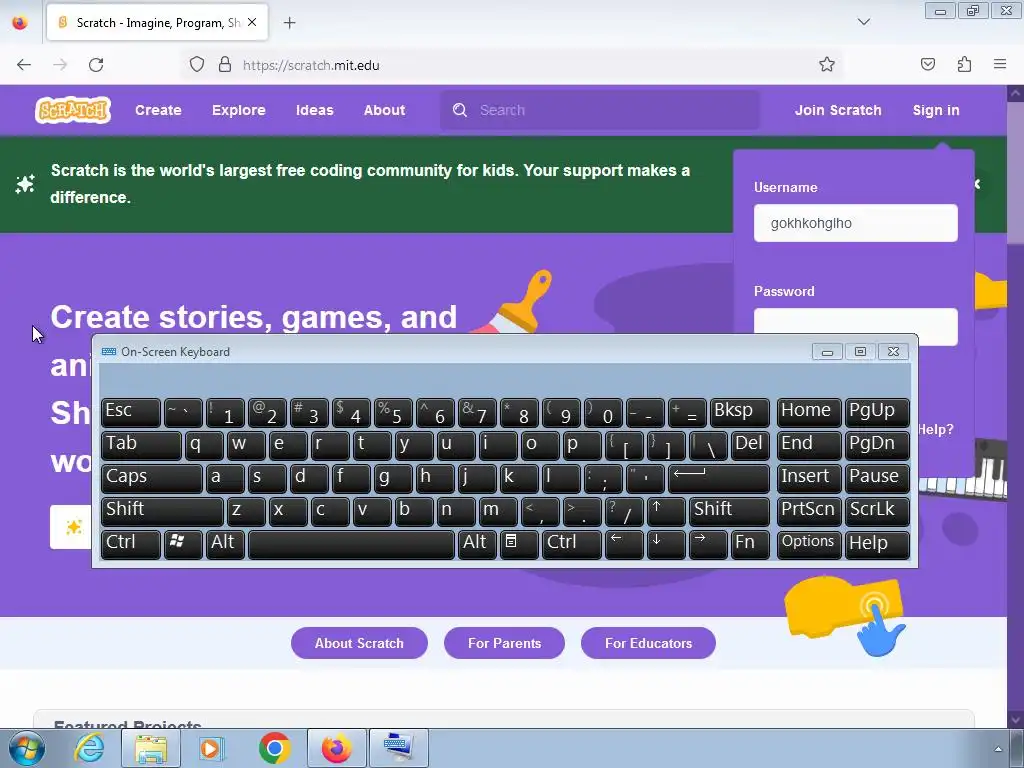Screen dimensions: 1024x768
Task: Toggle the right Shift key
Action: (729, 511)
